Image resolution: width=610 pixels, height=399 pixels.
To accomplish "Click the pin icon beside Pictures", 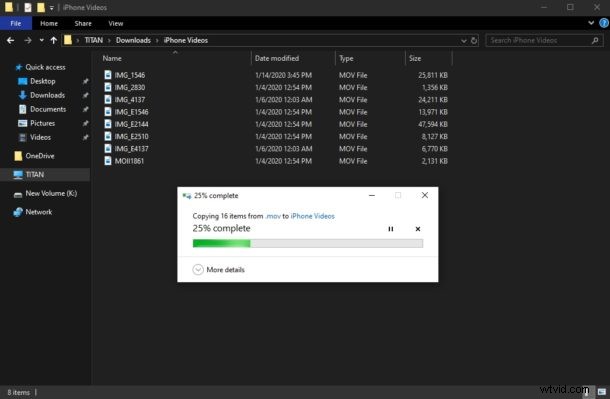I will click(x=85, y=123).
